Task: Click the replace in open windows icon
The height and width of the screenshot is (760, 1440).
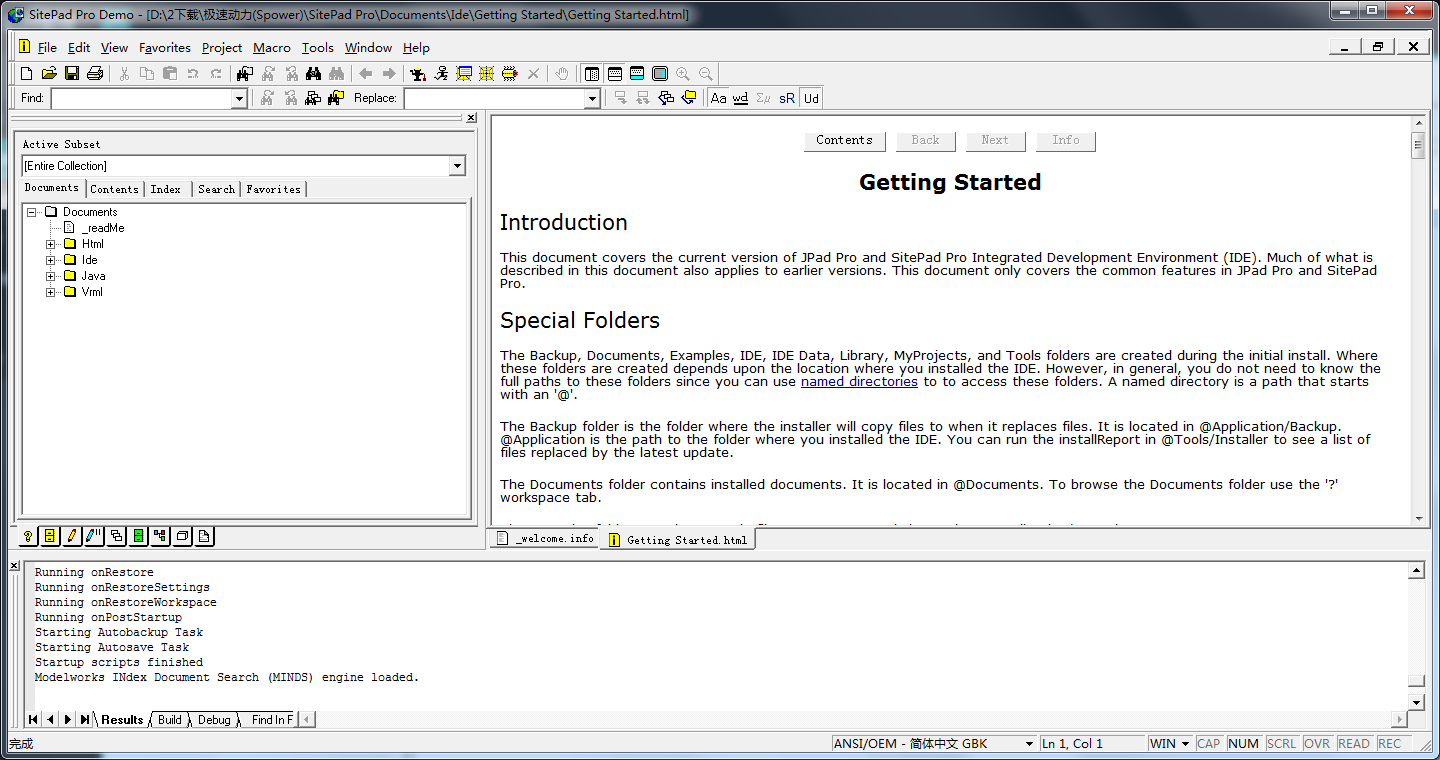Action: [x=666, y=98]
